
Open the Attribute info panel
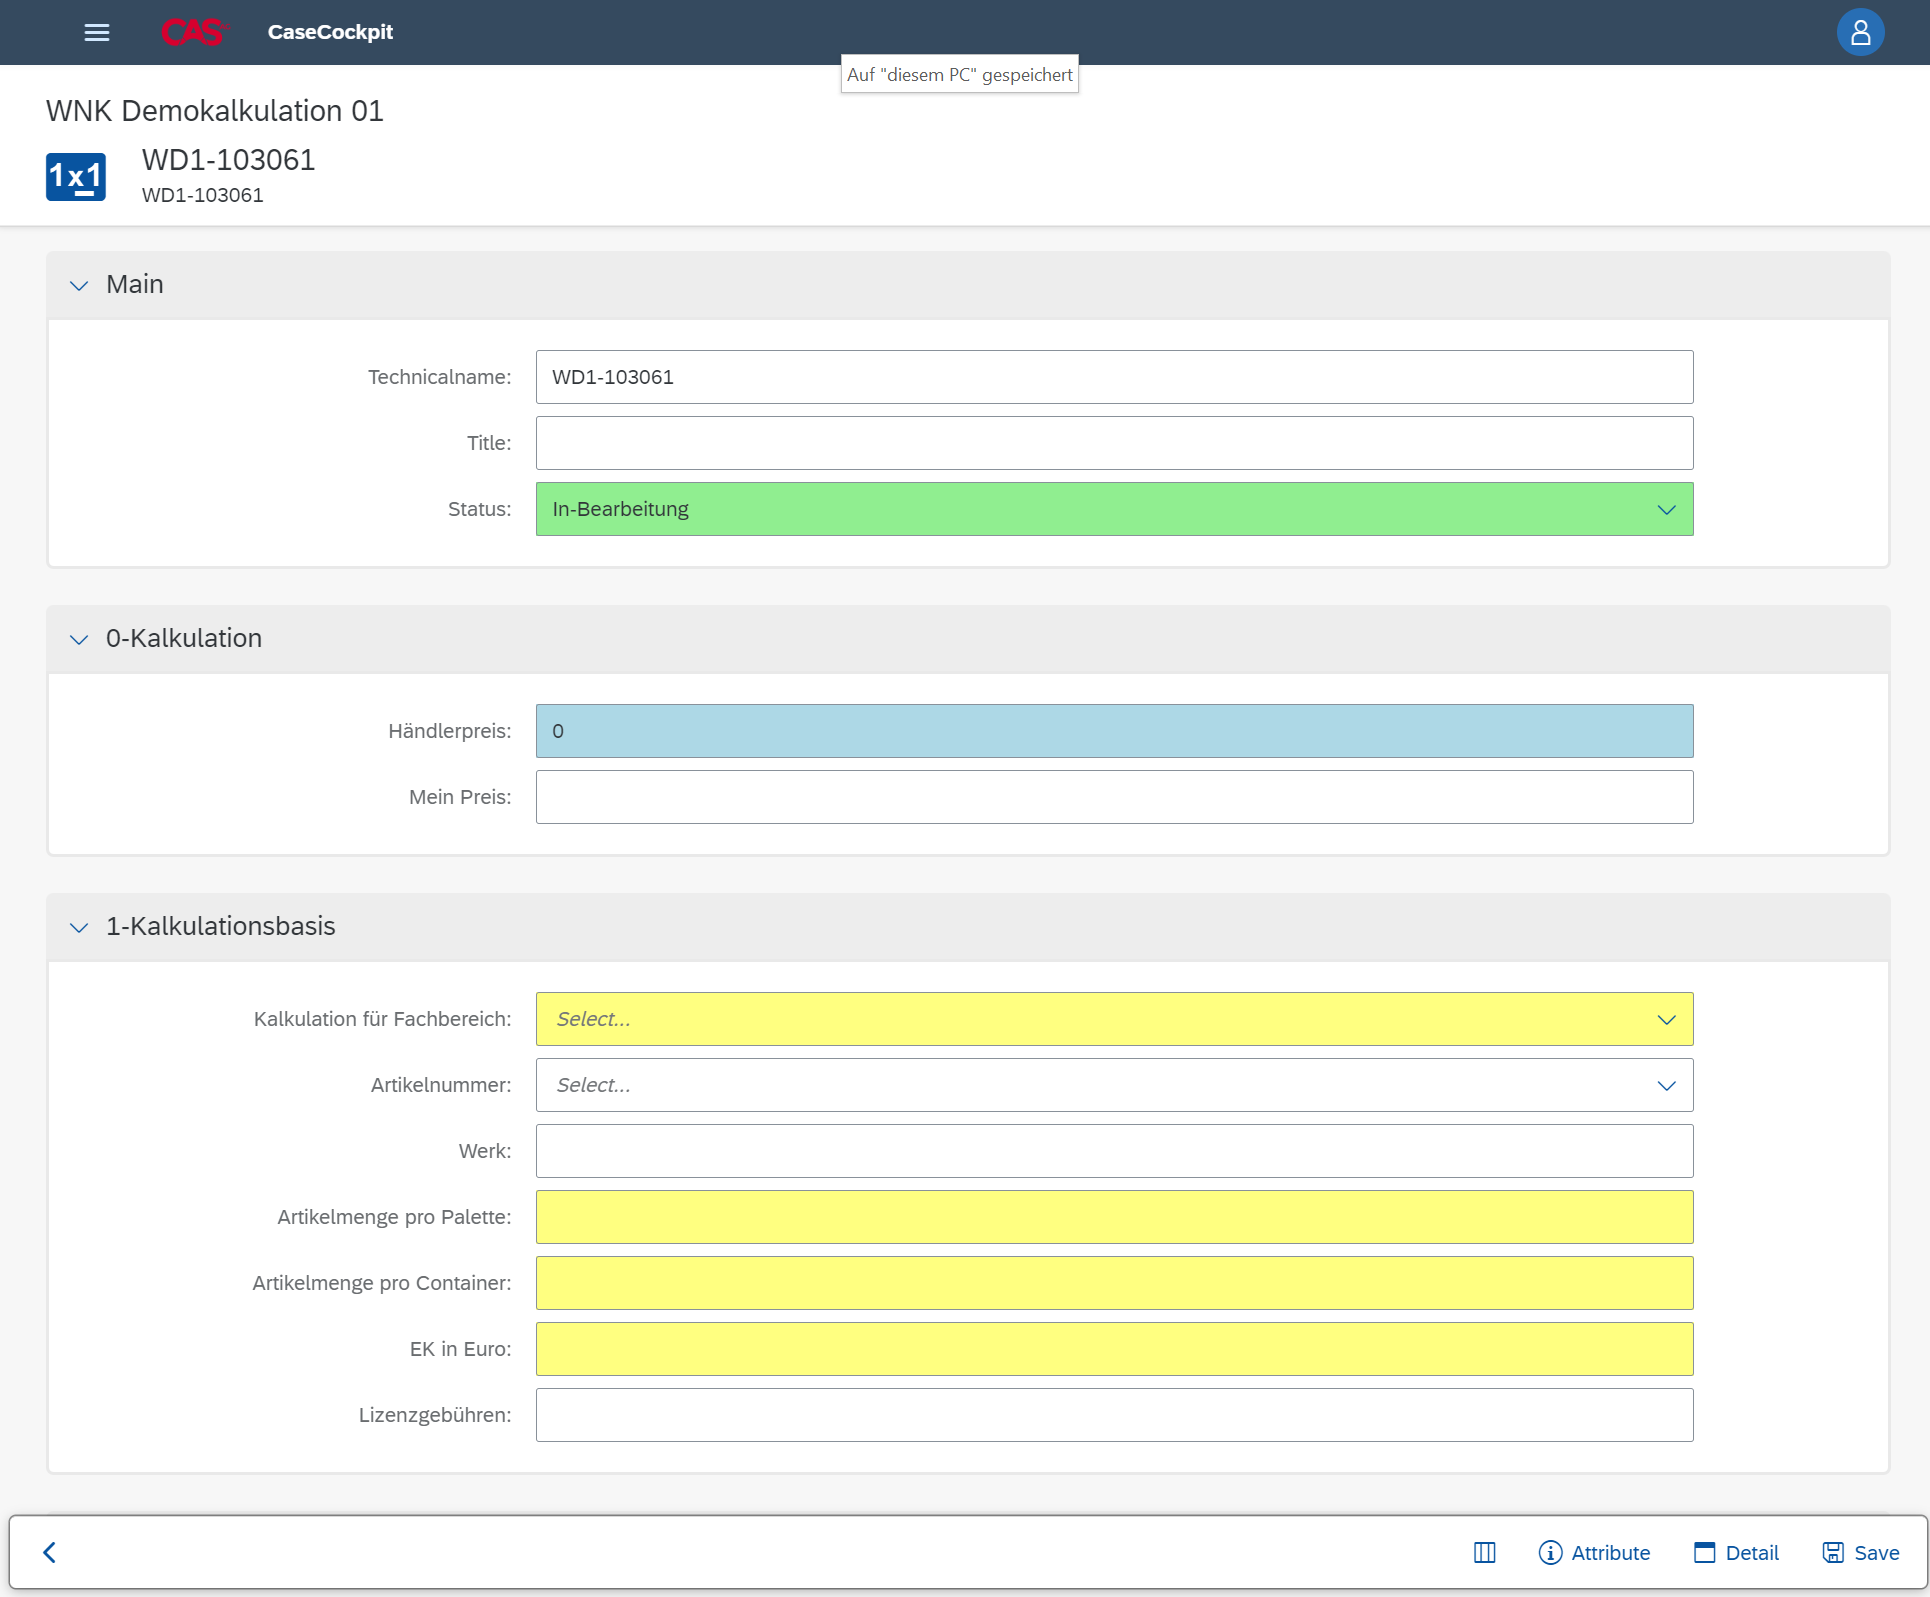(x=1594, y=1552)
